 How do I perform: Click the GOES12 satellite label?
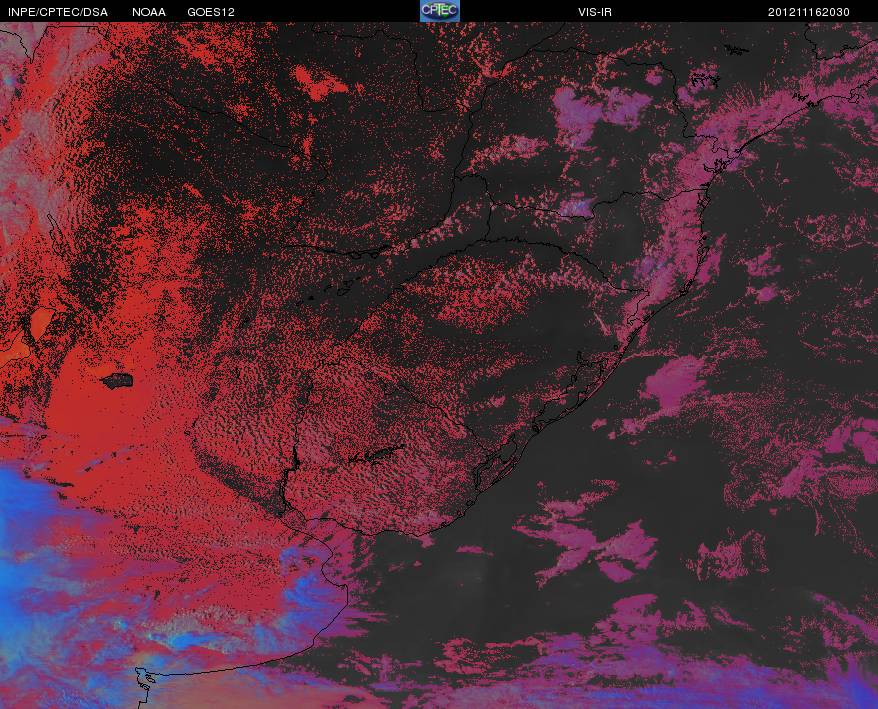point(211,12)
